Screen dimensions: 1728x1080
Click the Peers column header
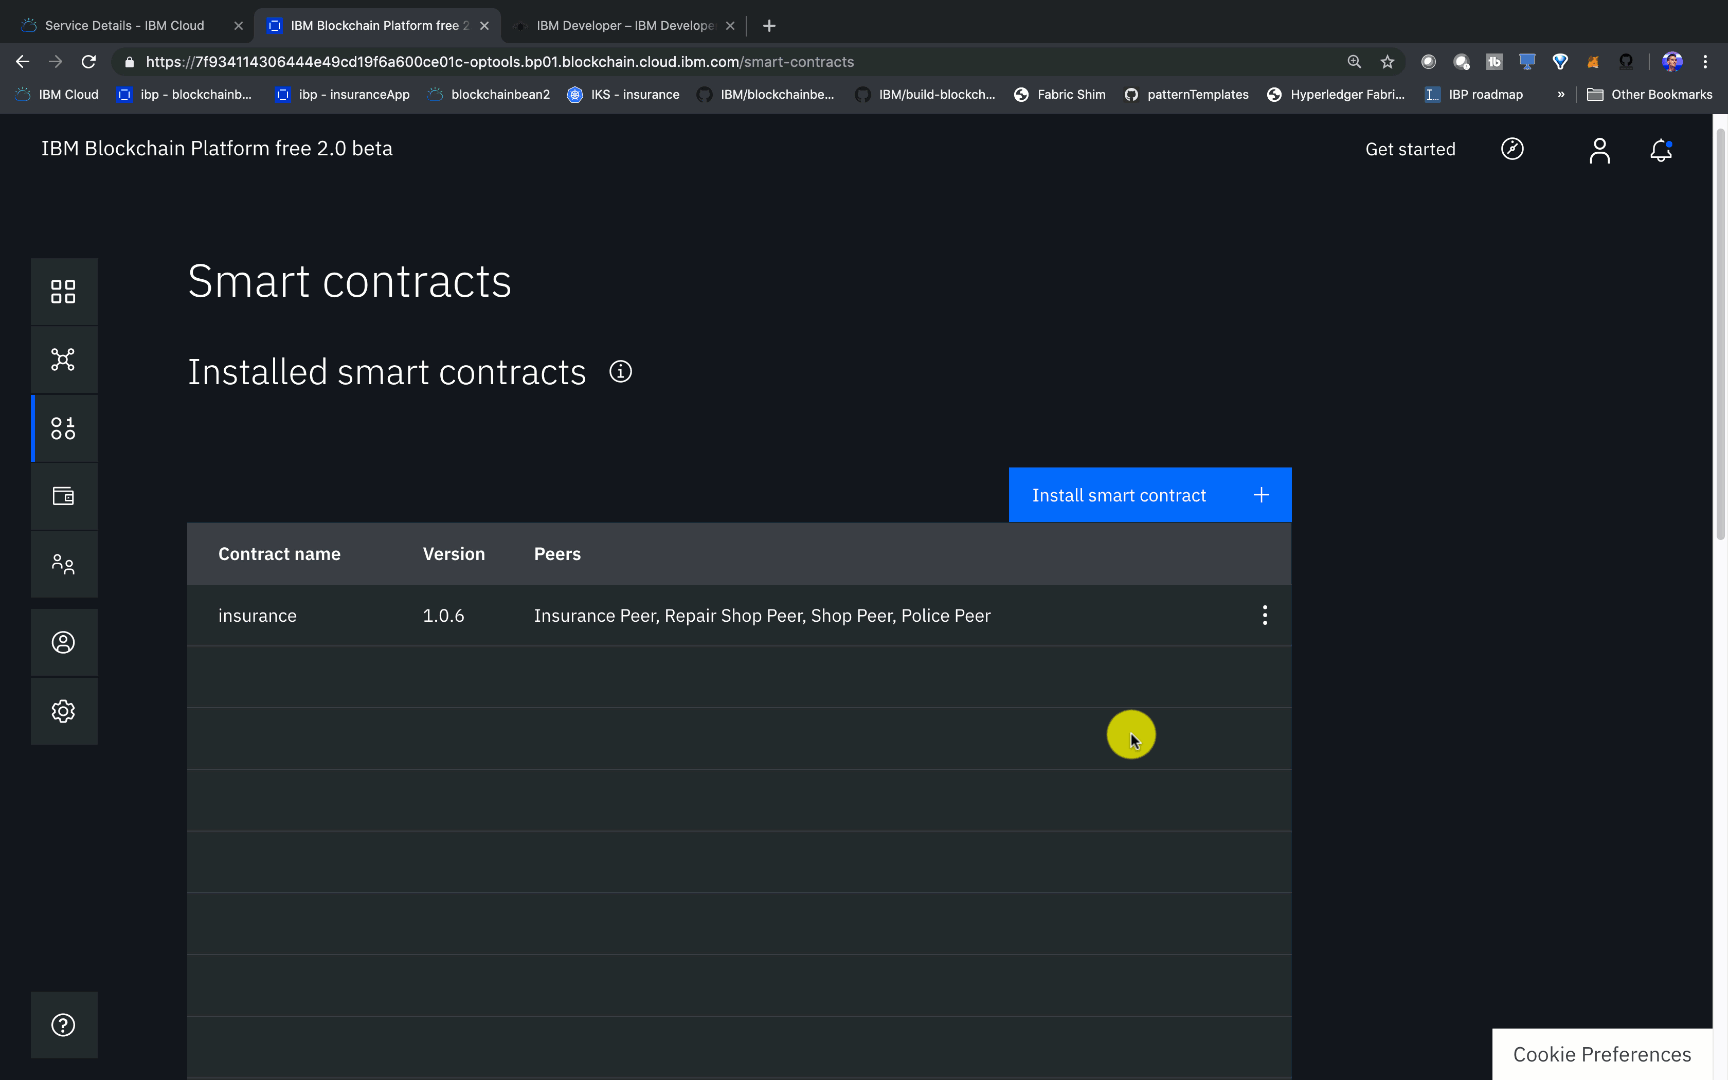pos(557,554)
